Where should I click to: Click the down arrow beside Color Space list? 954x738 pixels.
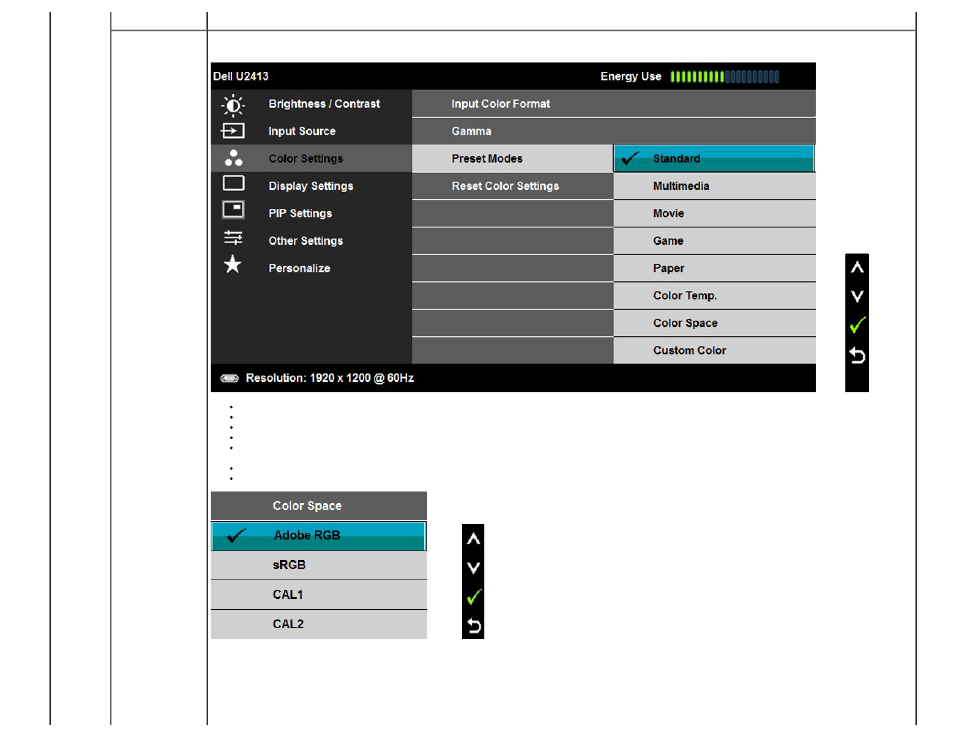pyautogui.click(x=473, y=568)
